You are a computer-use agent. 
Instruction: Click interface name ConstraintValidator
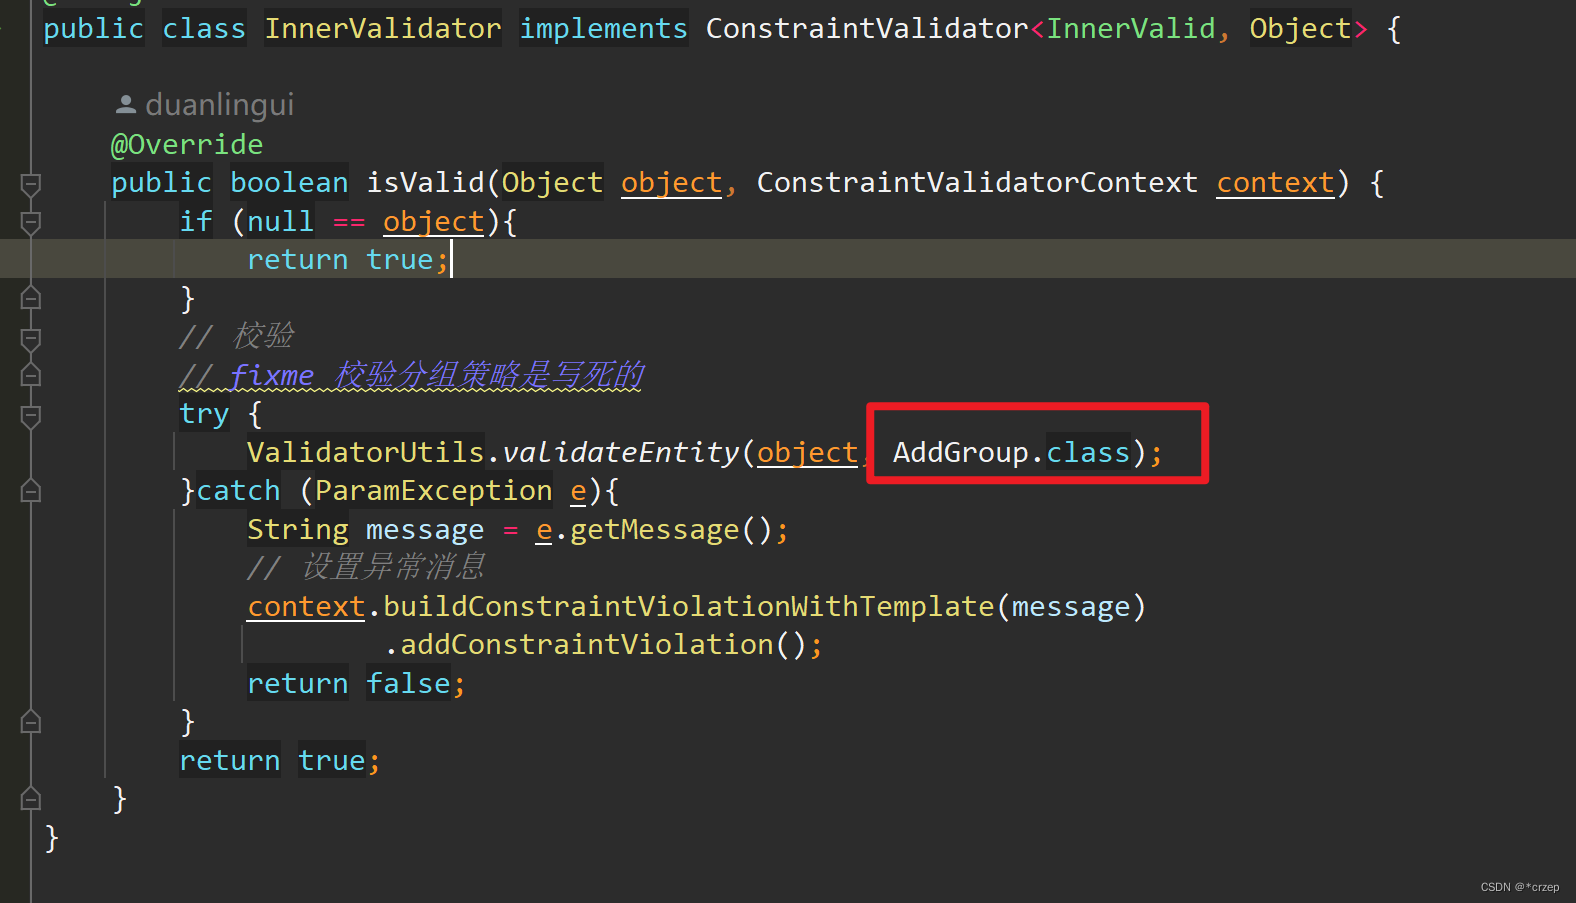click(867, 29)
